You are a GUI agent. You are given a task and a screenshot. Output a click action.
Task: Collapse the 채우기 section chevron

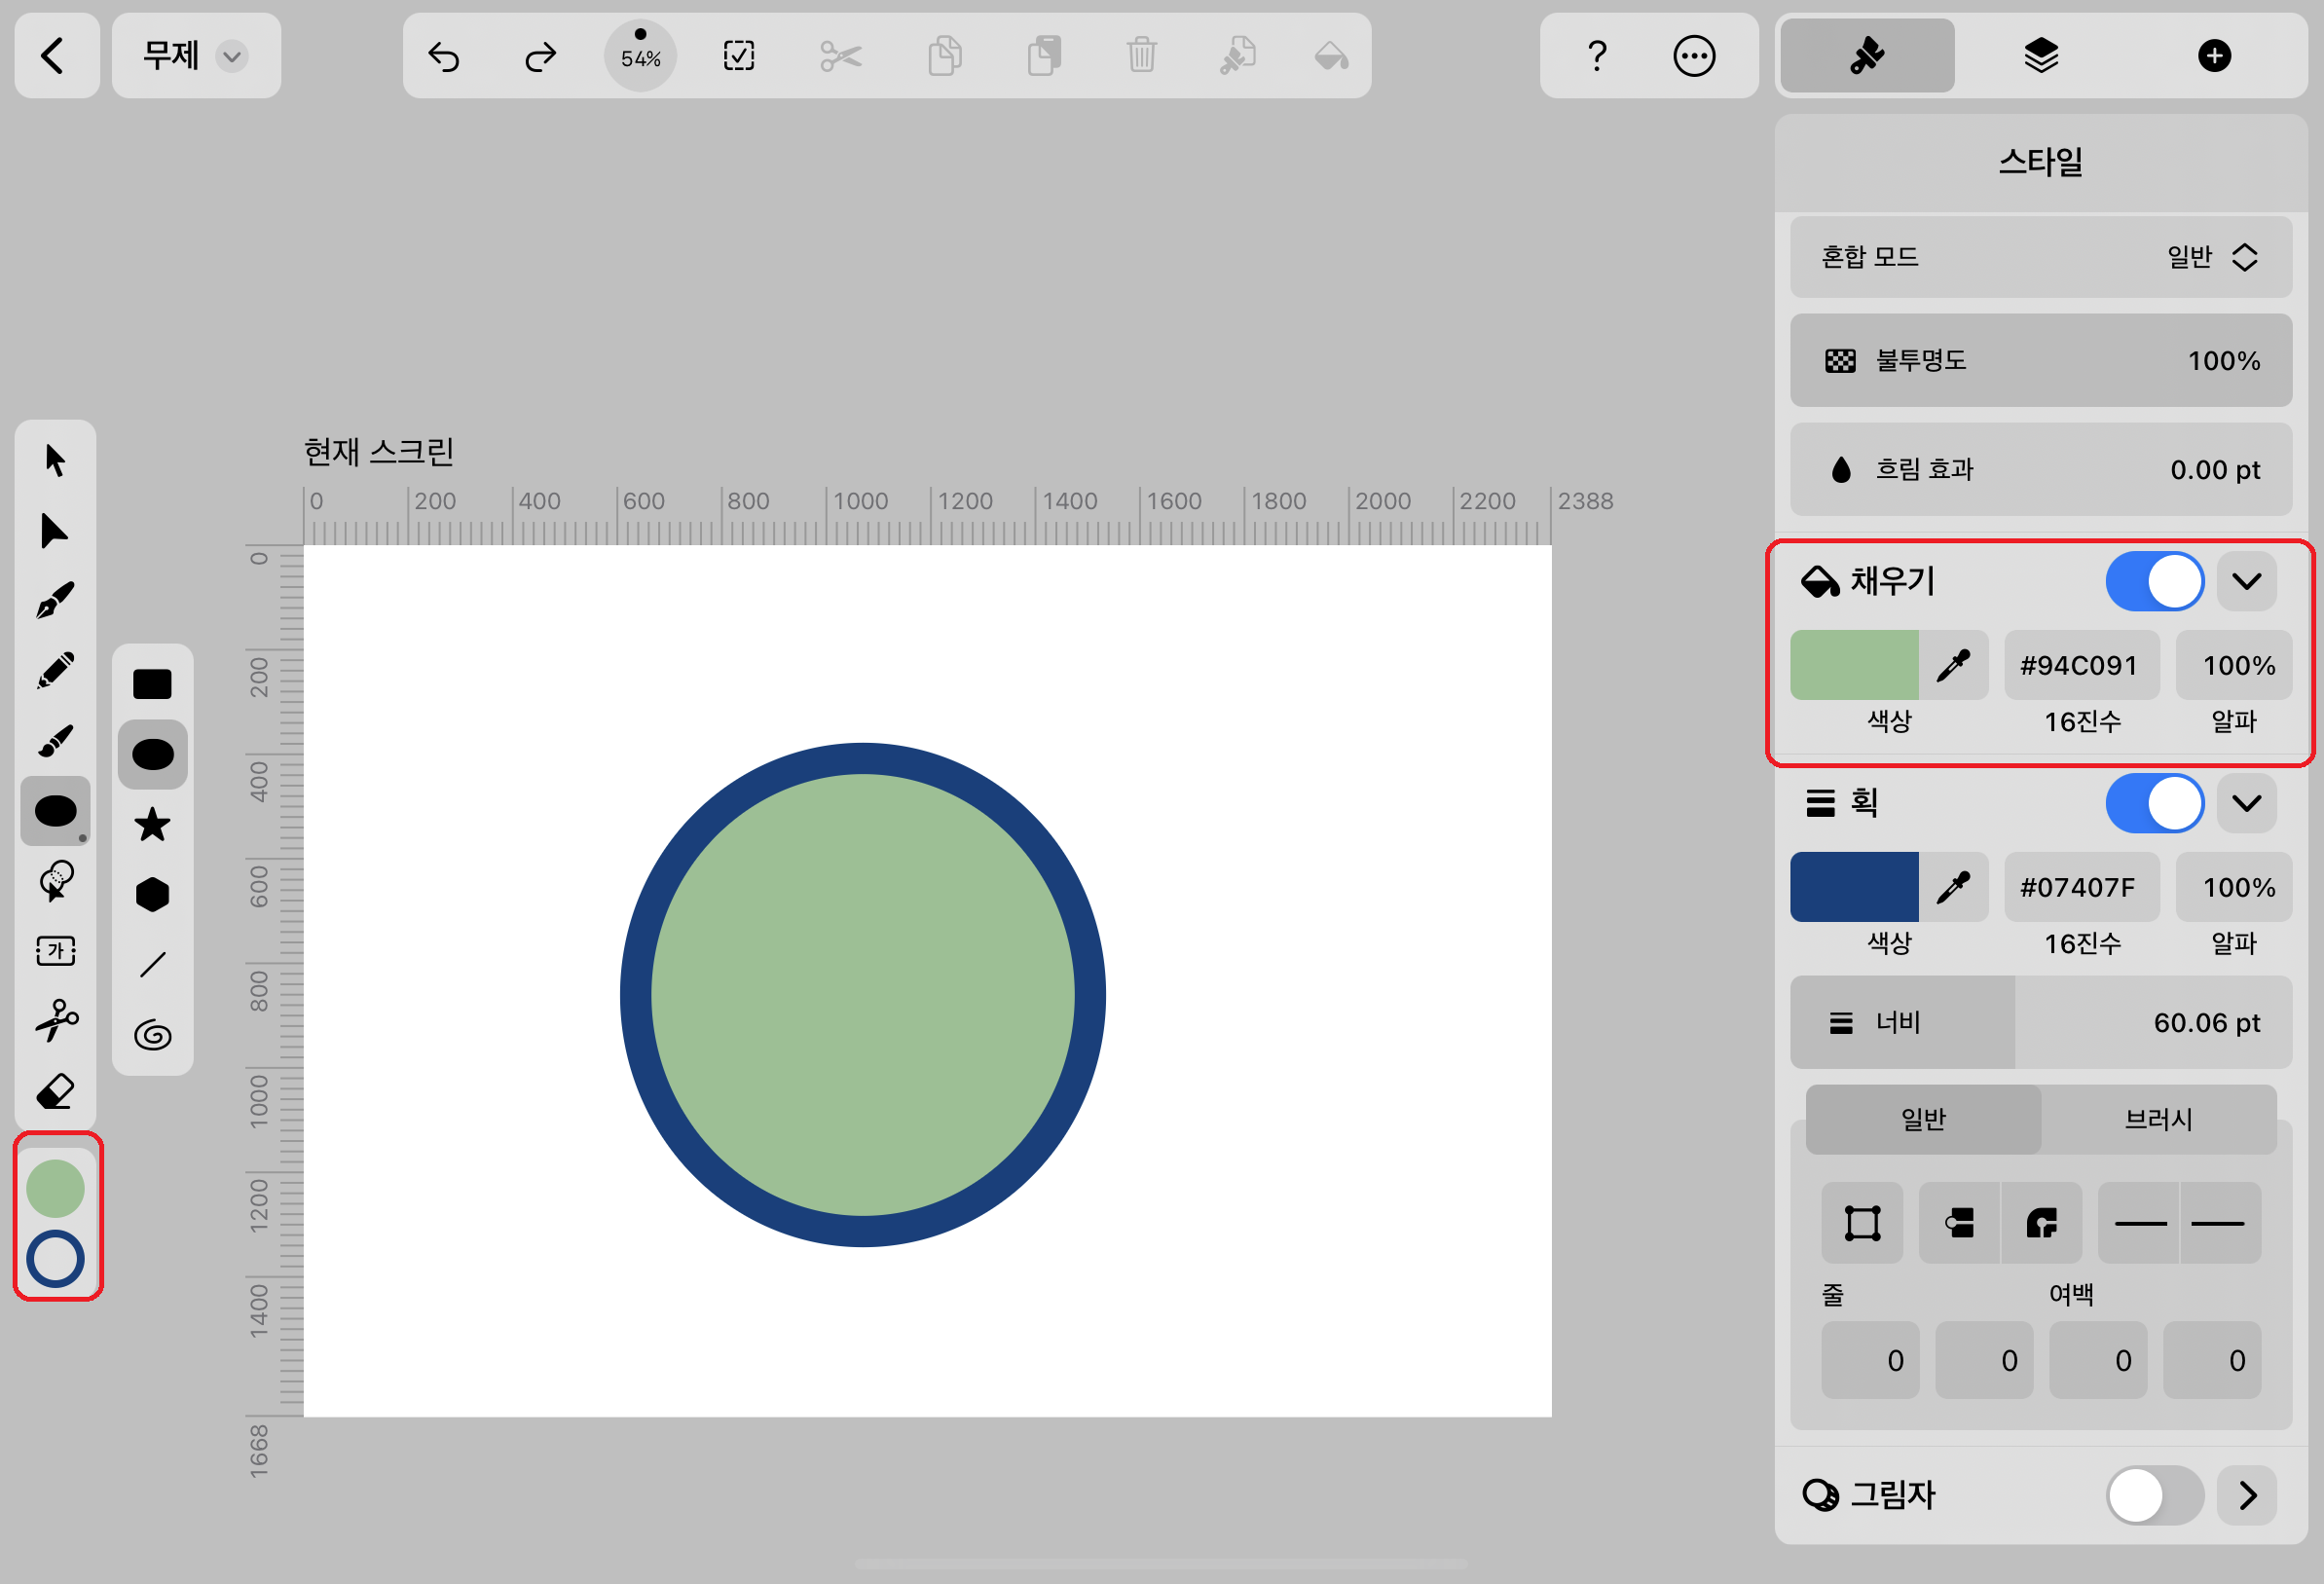(2246, 581)
